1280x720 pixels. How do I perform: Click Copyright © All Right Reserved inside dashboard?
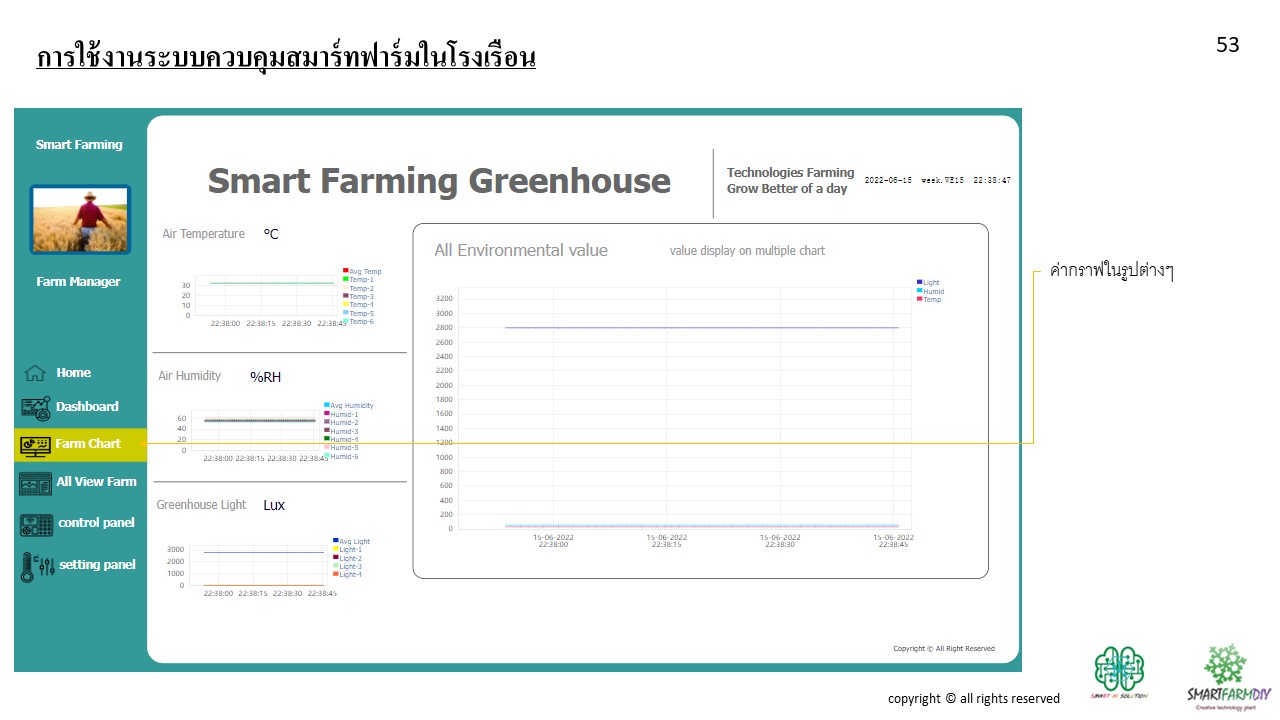tap(944, 648)
